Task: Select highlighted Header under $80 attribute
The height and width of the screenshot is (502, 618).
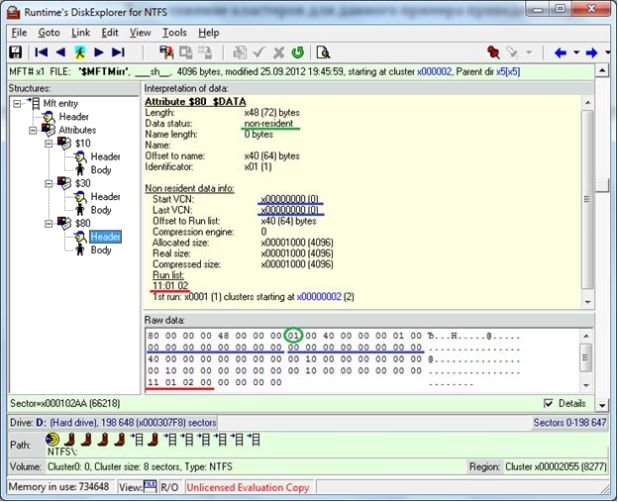Action: 105,237
